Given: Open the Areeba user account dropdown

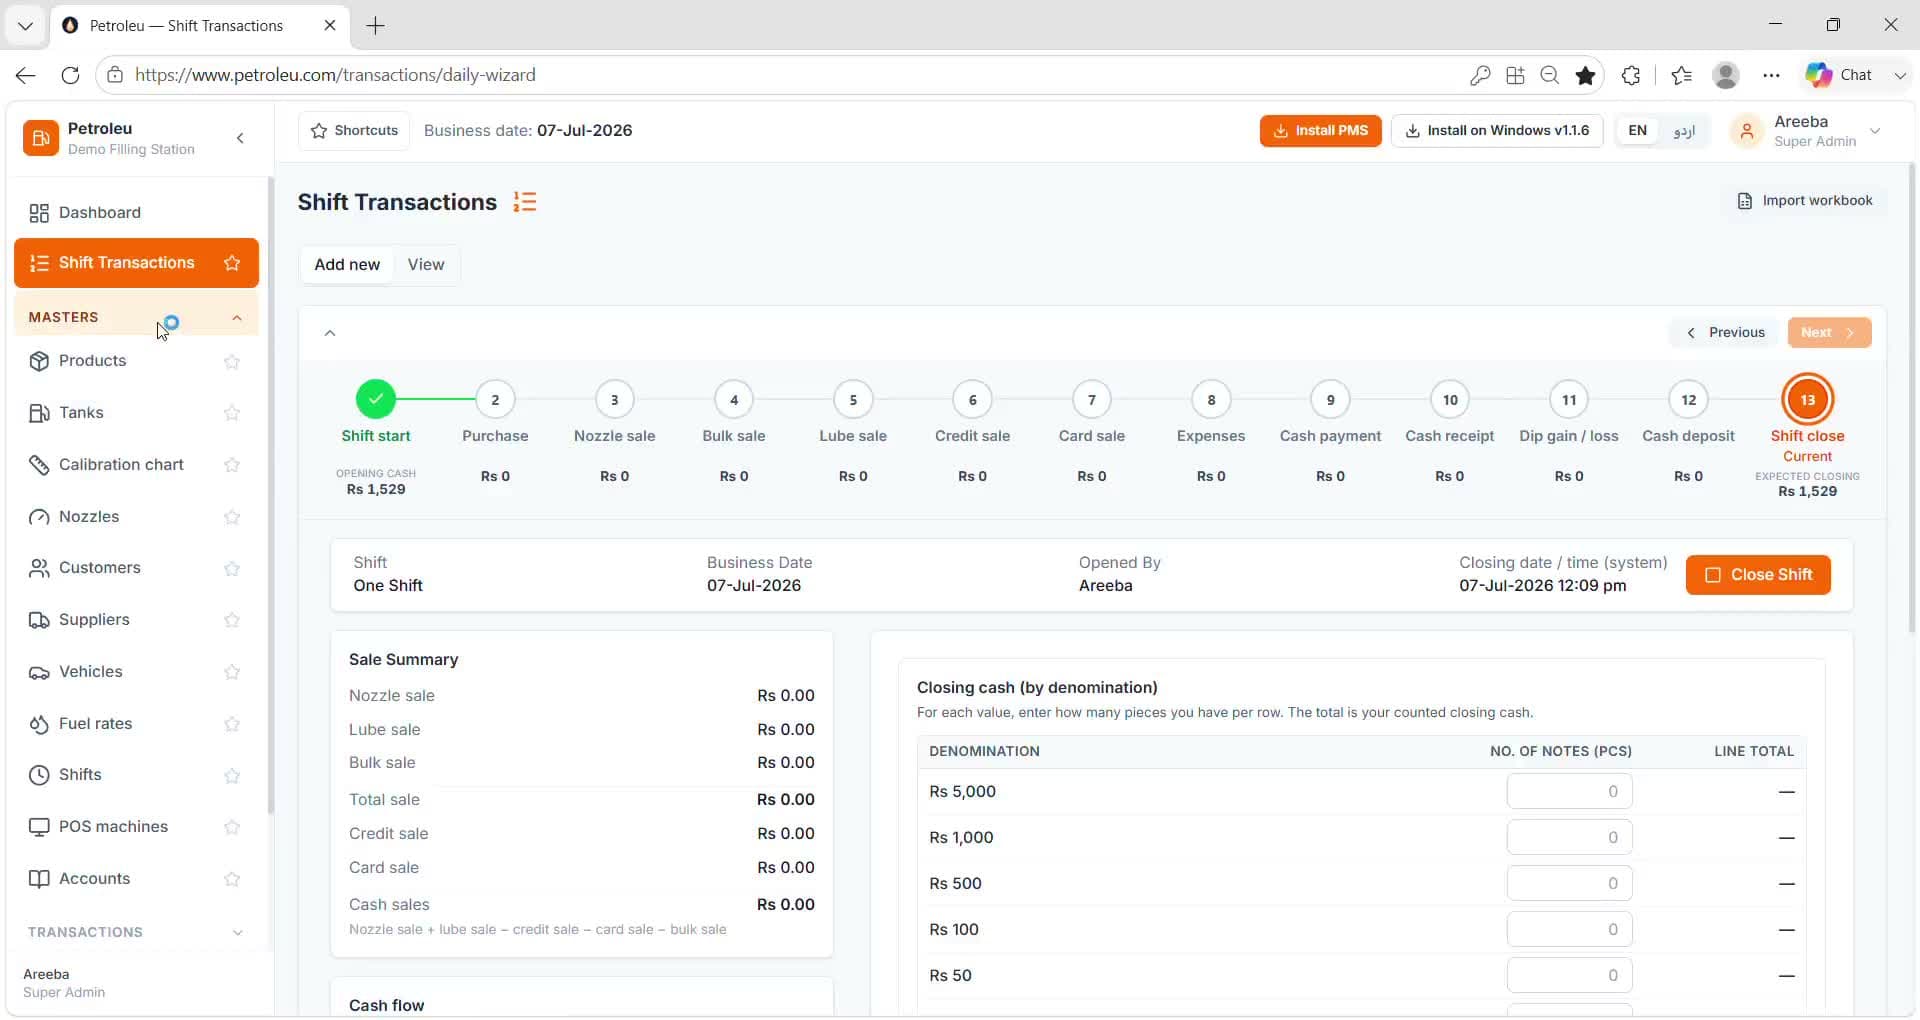Looking at the screenshot, I should click(1806, 131).
